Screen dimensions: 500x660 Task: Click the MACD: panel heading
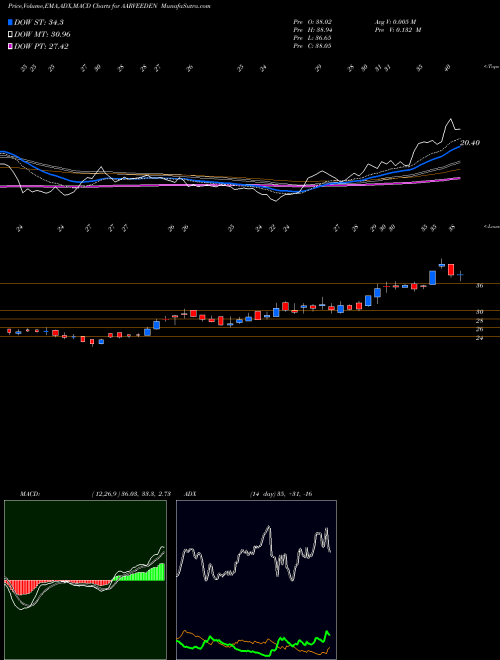click(29, 494)
